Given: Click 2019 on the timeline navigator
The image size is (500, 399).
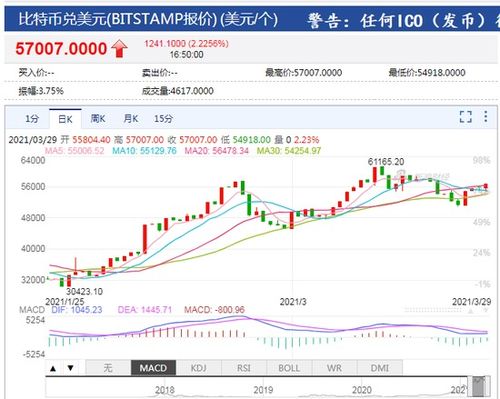Looking at the screenshot, I should [x=263, y=390].
